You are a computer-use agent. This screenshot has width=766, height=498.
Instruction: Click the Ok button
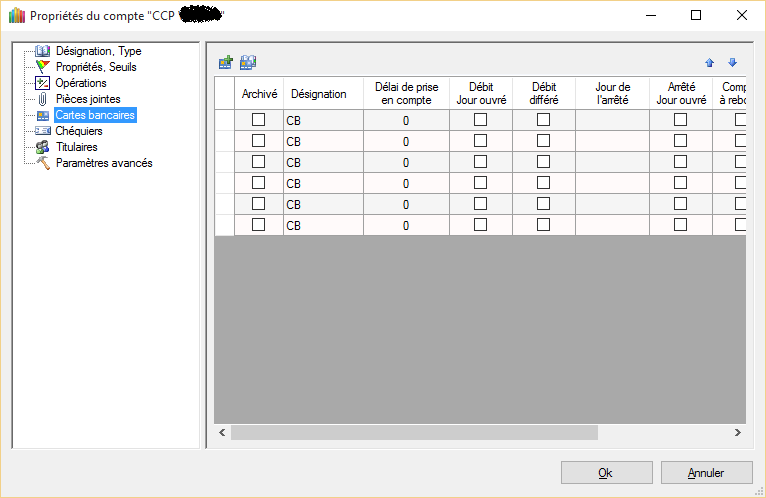pyautogui.click(x=606, y=473)
